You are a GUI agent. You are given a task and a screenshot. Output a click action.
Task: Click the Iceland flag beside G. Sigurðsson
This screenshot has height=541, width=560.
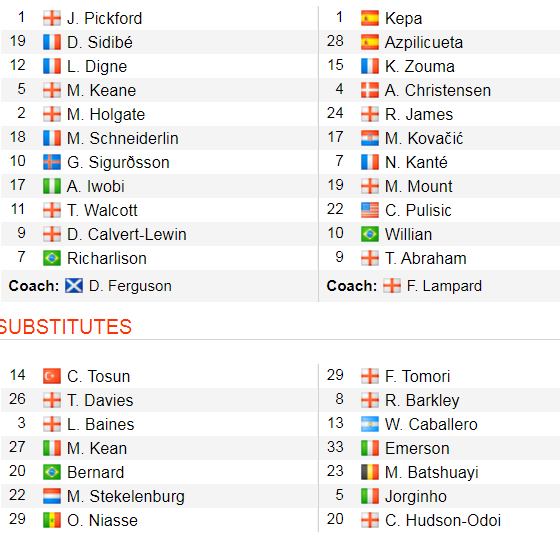(x=52, y=162)
